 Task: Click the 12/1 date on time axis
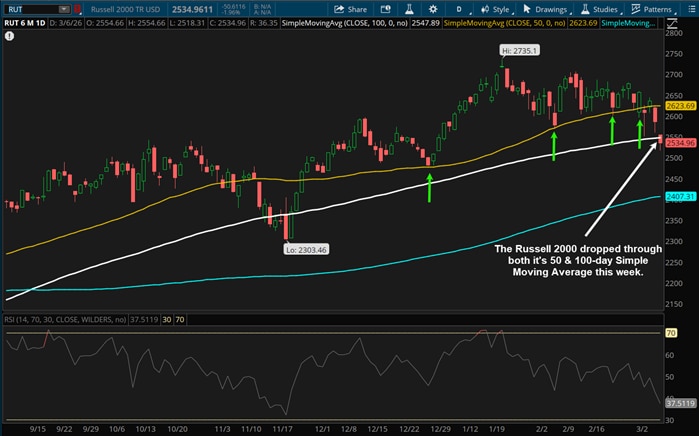click(322, 429)
